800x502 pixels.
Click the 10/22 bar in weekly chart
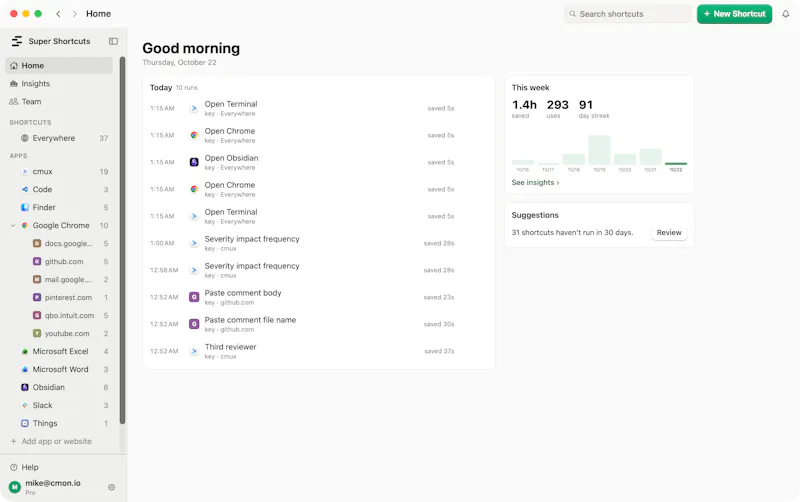(676, 164)
